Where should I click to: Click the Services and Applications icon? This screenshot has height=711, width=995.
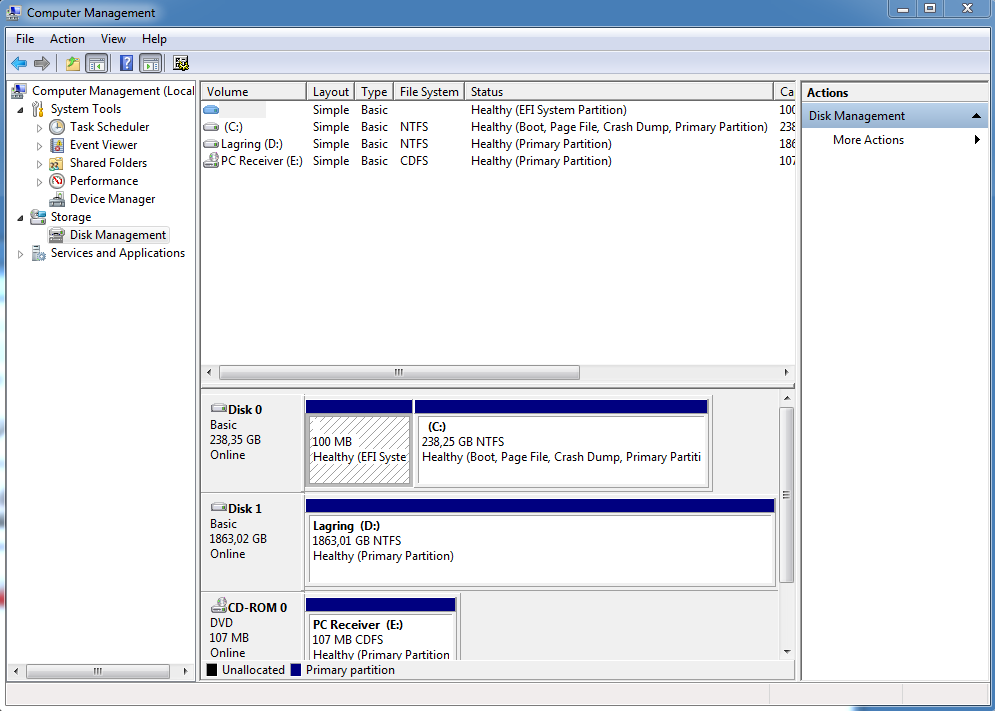pos(39,253)
